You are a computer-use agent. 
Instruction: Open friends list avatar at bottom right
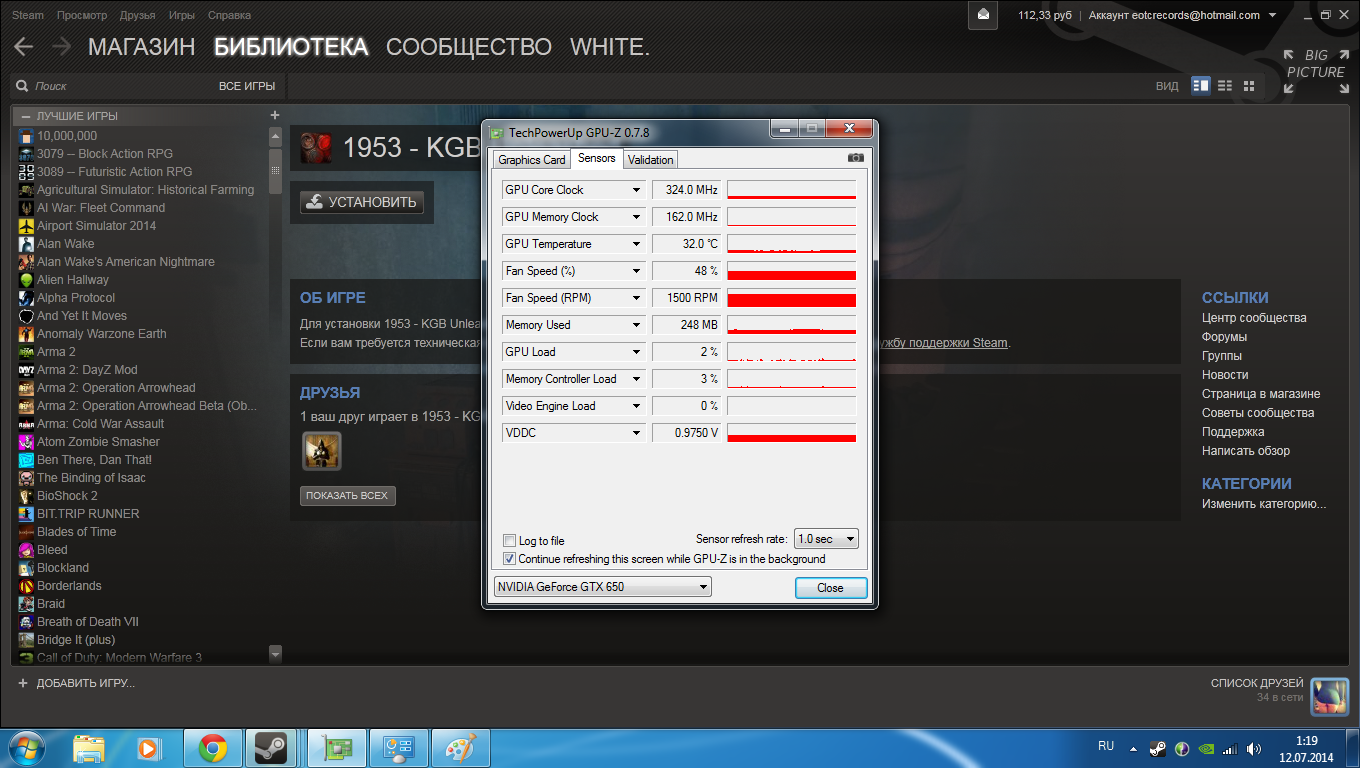click(1329, 696)
